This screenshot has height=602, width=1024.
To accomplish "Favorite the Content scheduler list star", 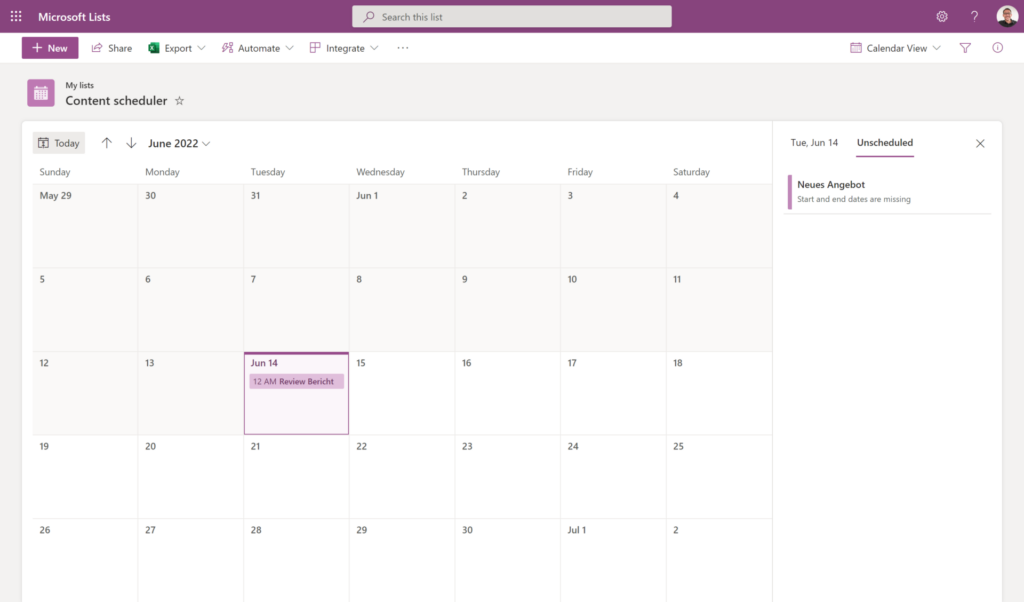I will coord(180,101).
